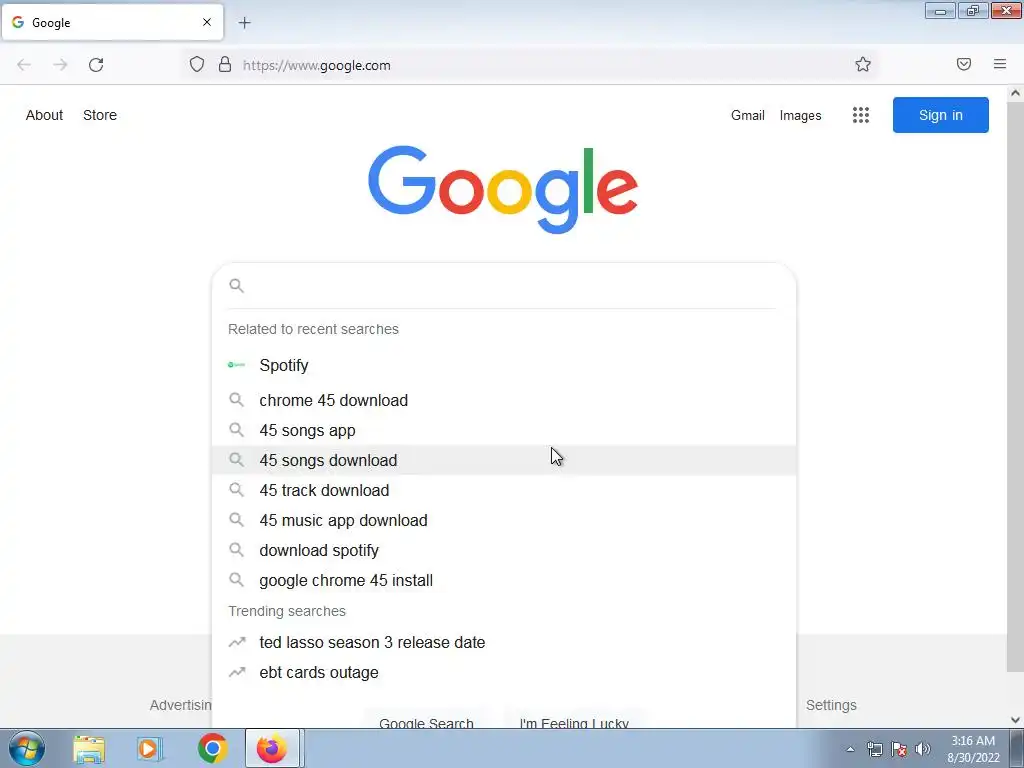1024x768 pixels.
Task: Launch Windows Media Player from taskbar
Action: (x=150, y=748)
